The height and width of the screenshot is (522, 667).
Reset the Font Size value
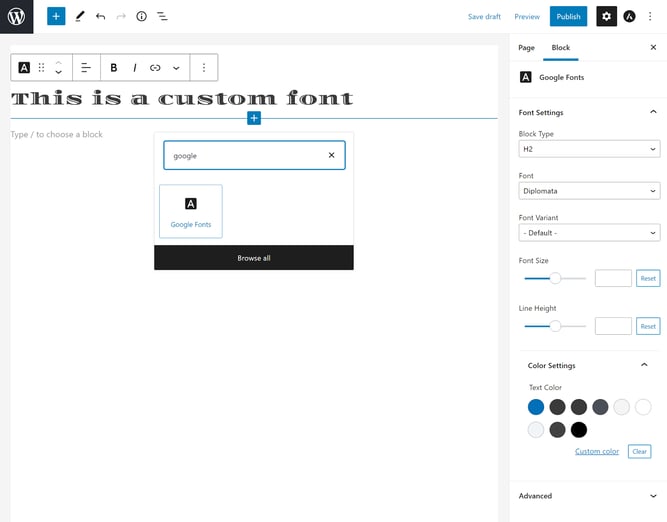648,278
